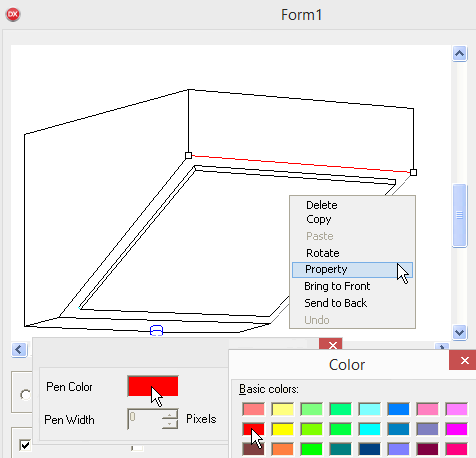
Task: Click the Pen Width input field
Action: click(x=145, y=419)
